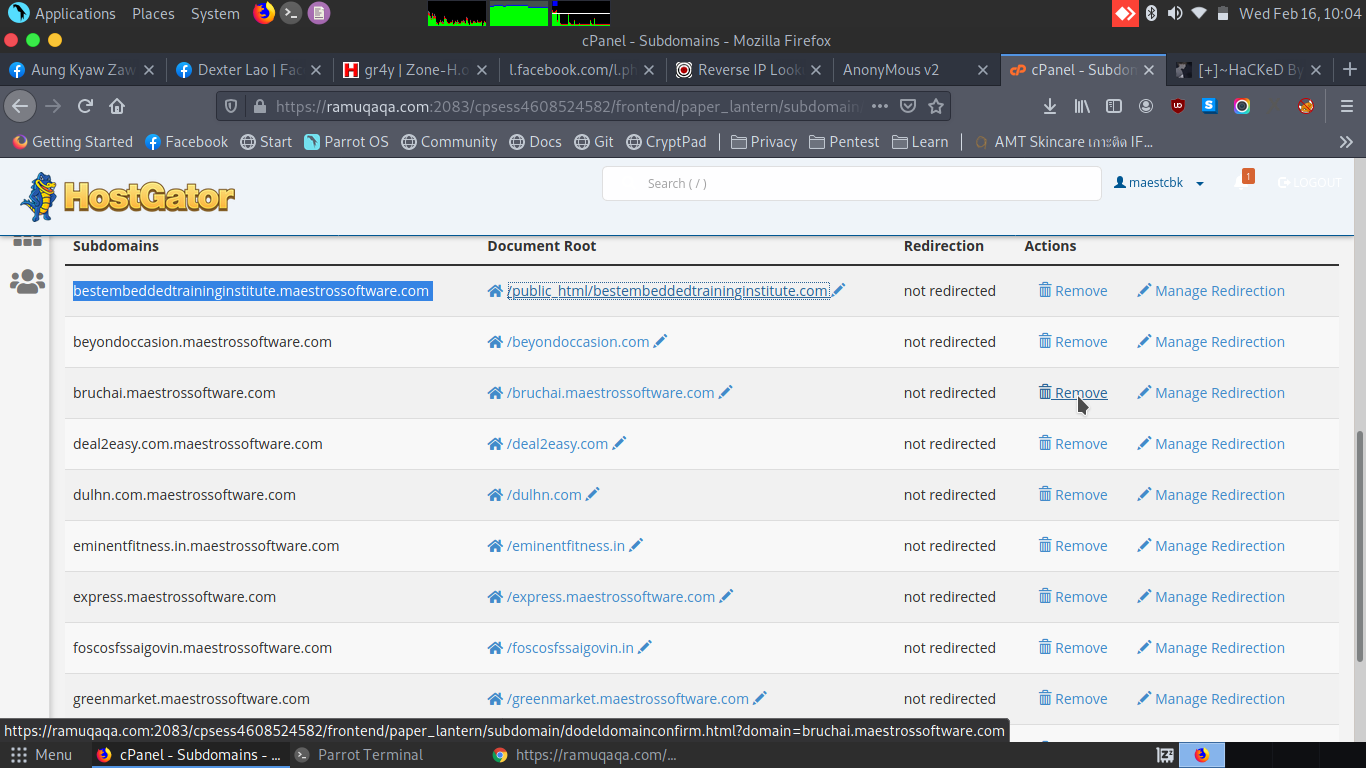Select eminentfitness.in.maestrossoftware.com subdomain text
1366x768 pixels.
(x=206, y=546)
